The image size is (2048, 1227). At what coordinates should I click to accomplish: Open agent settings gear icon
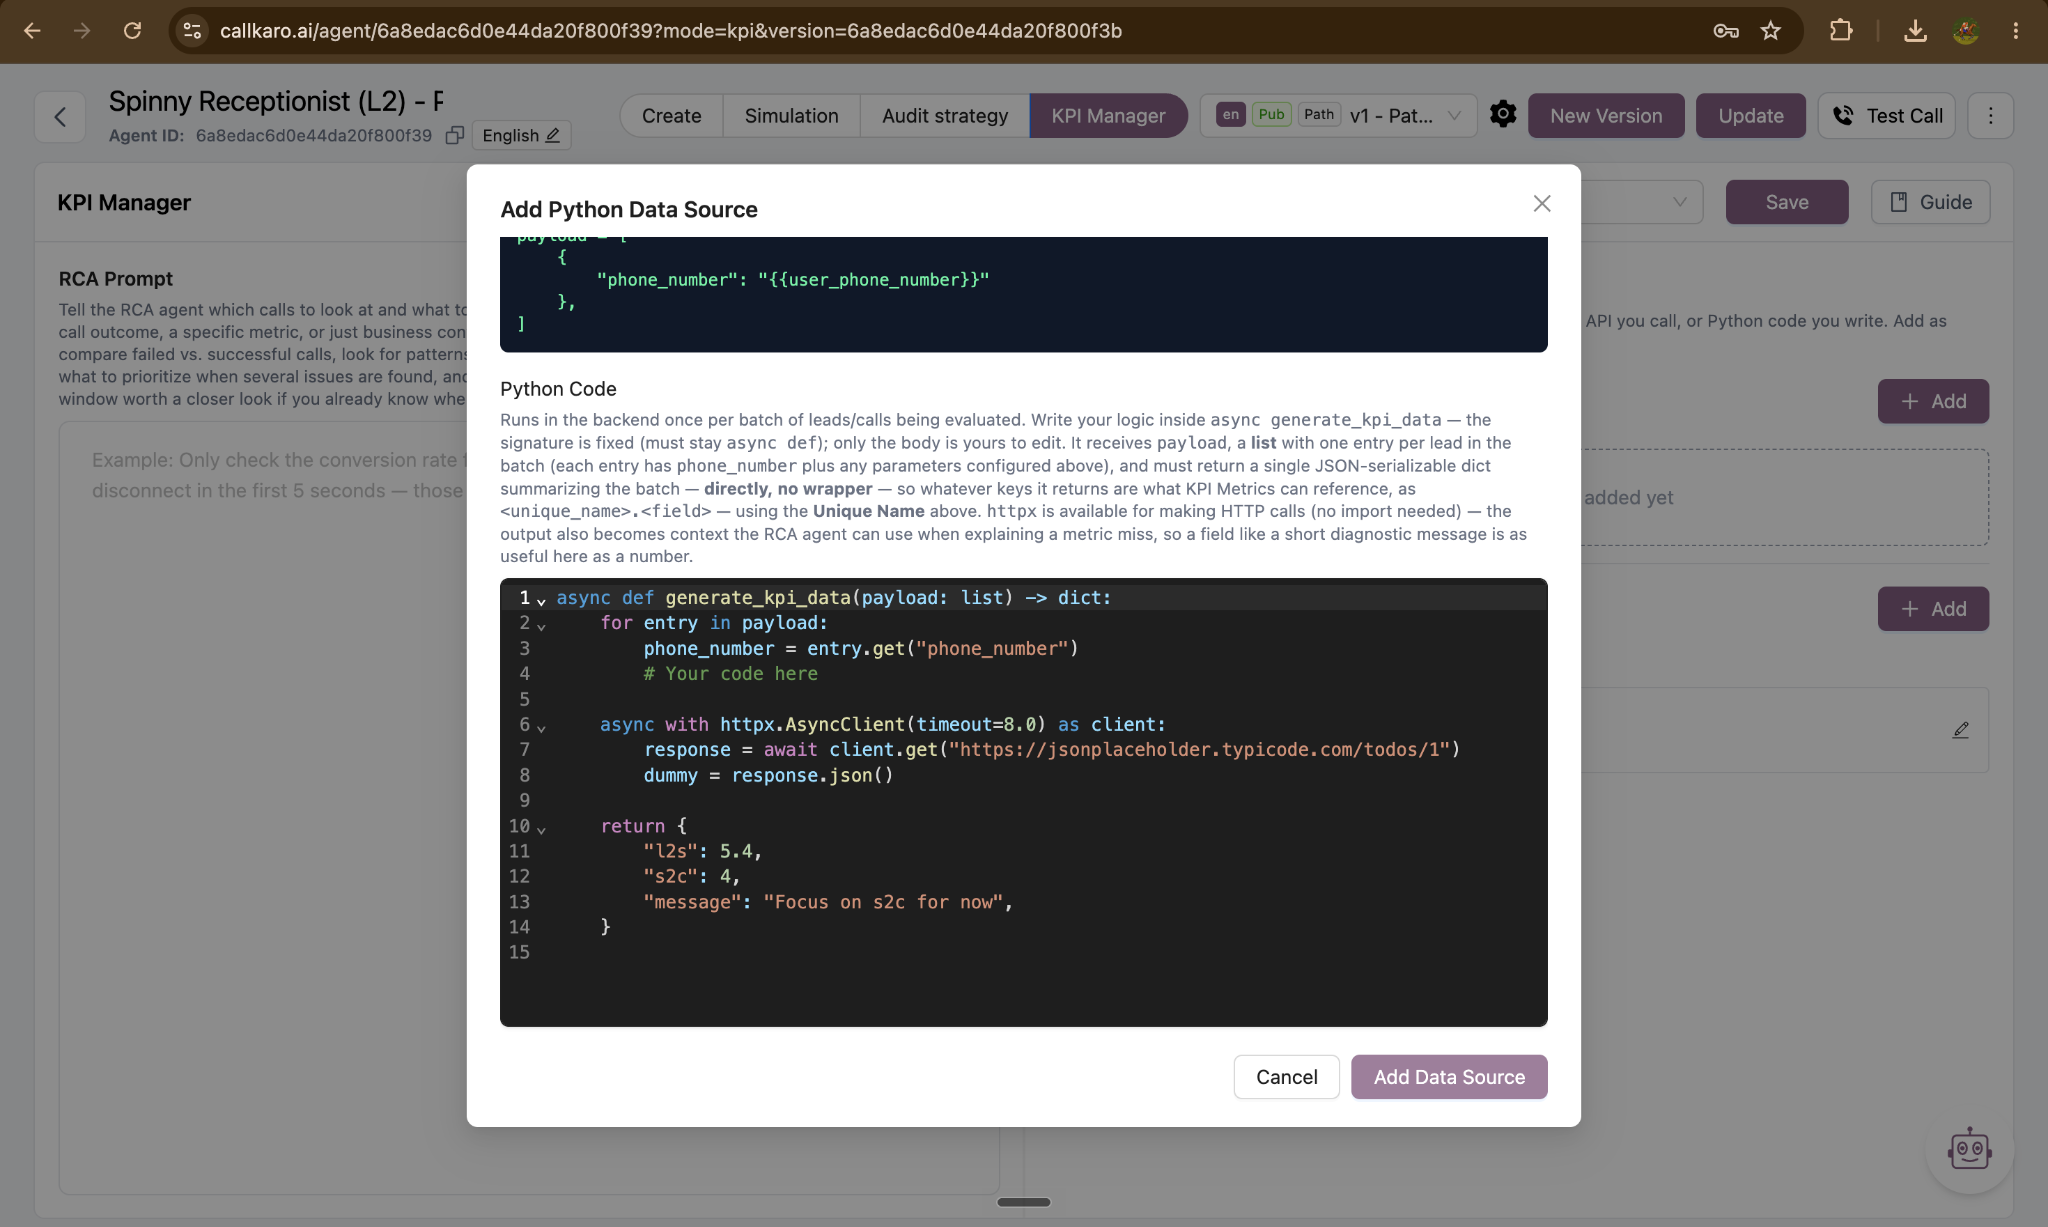[x=1502, y=114]
